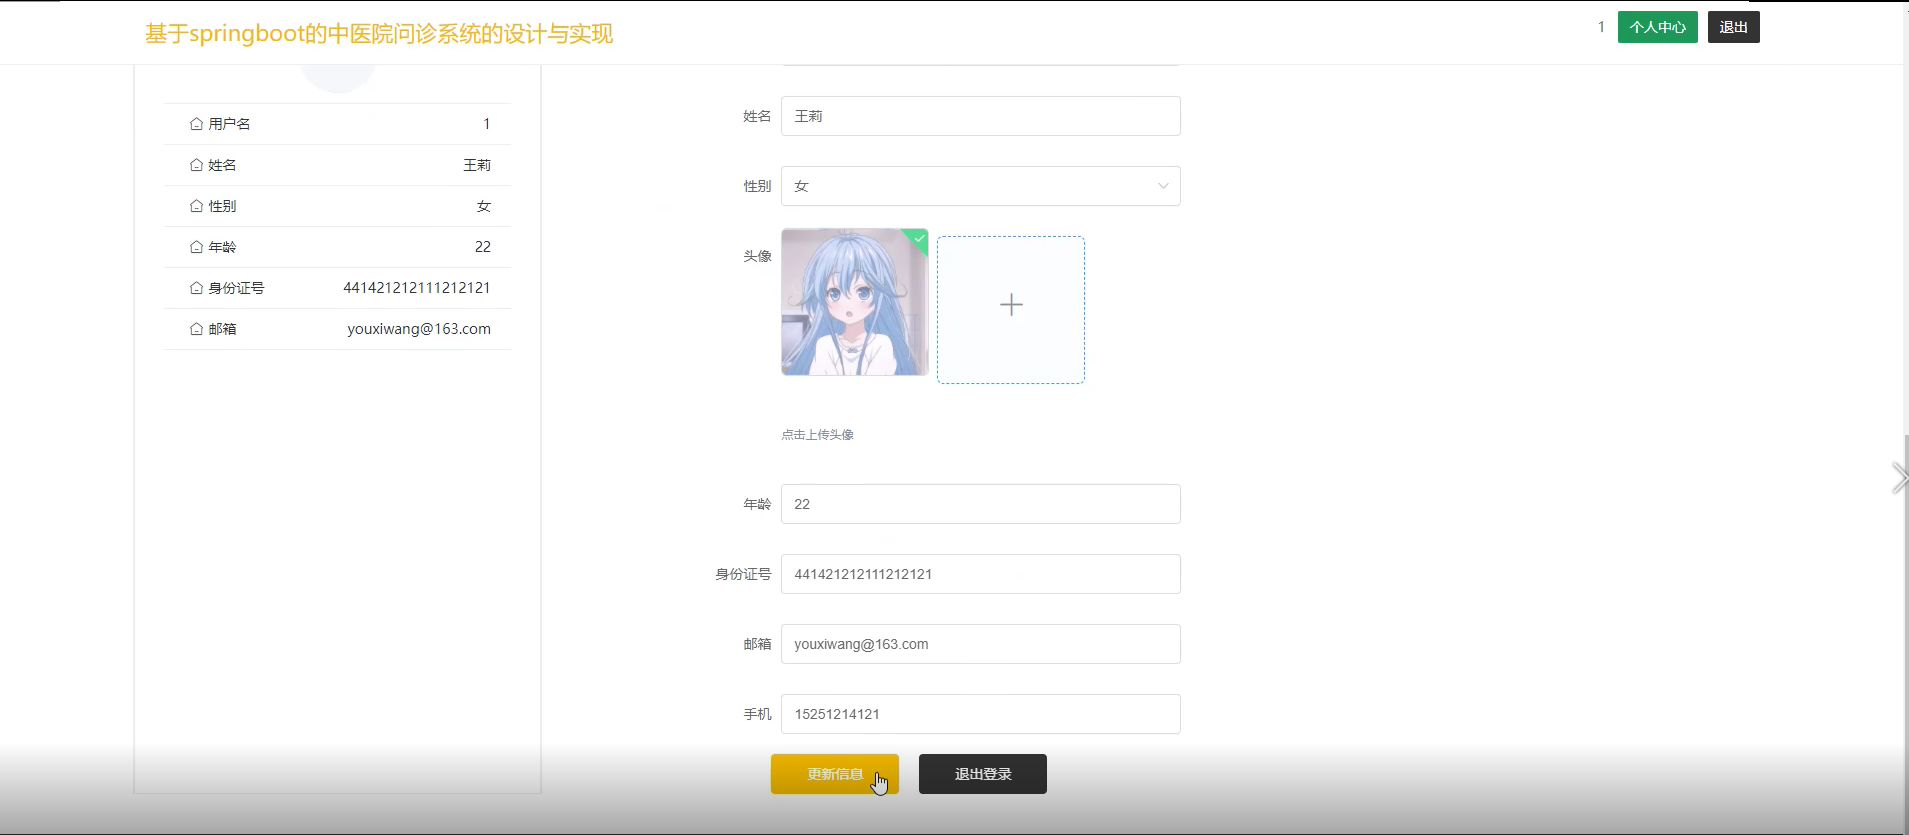Click the gender value 女 in sidebar
The width and height of the screenshot is (1909, 835).
pyautogui.click(x=484, y=206)
